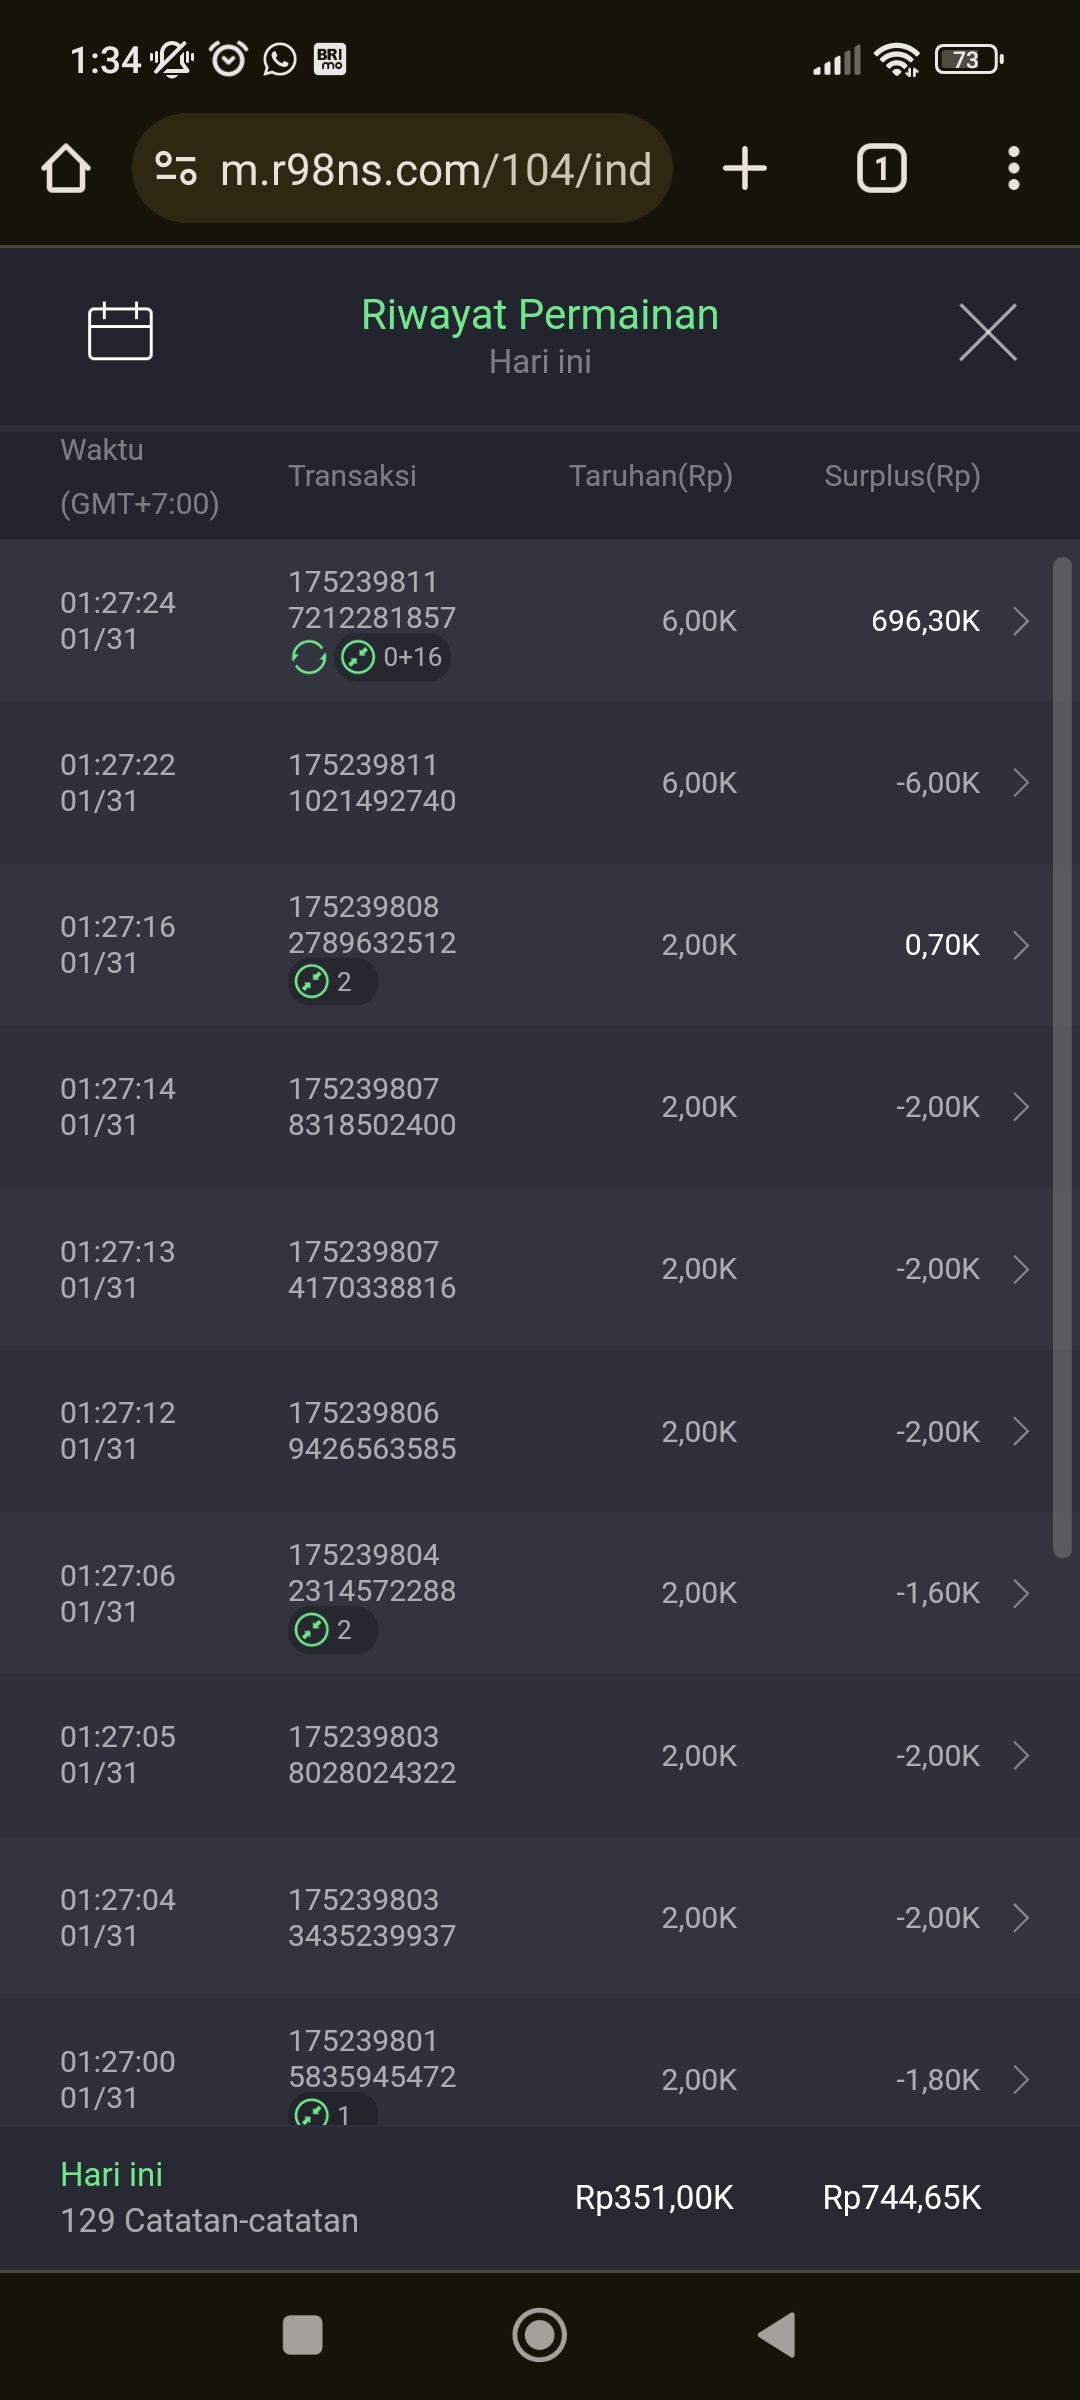
Task: Tap the free spin icon on 01:27:24 row
Action: 309,657
